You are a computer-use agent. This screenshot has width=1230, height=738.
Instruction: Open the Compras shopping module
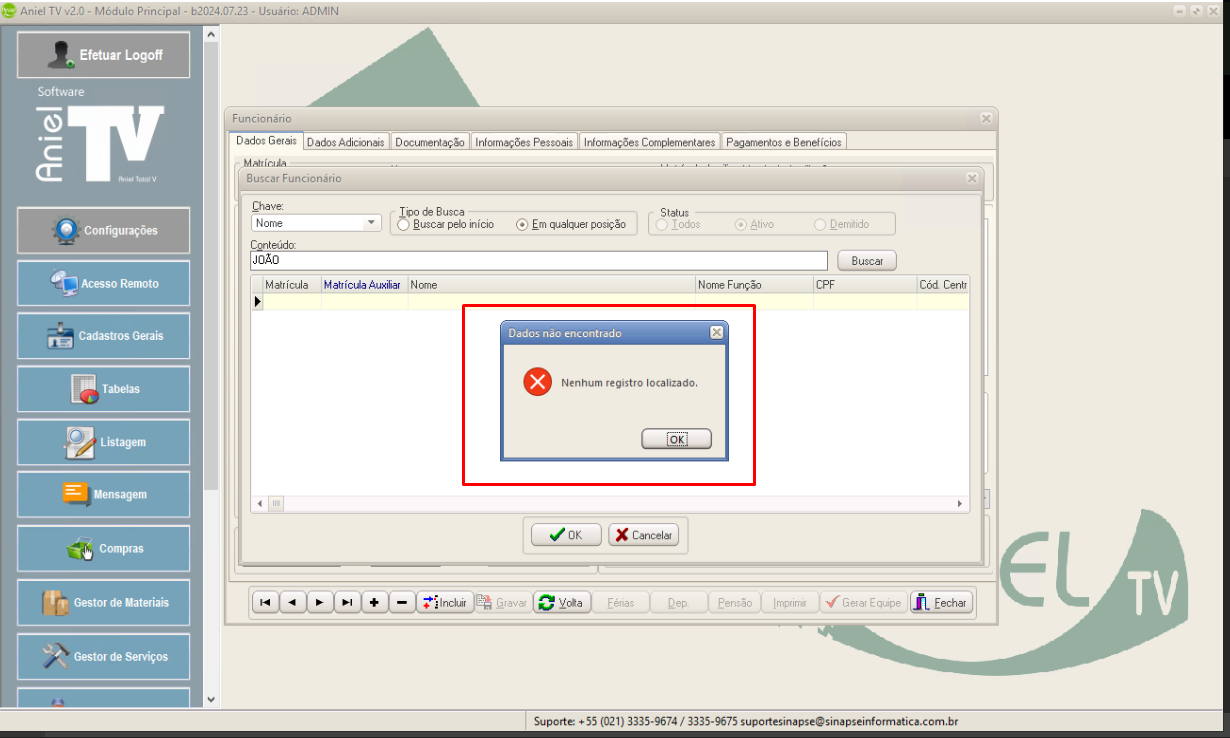pos(103,549)
